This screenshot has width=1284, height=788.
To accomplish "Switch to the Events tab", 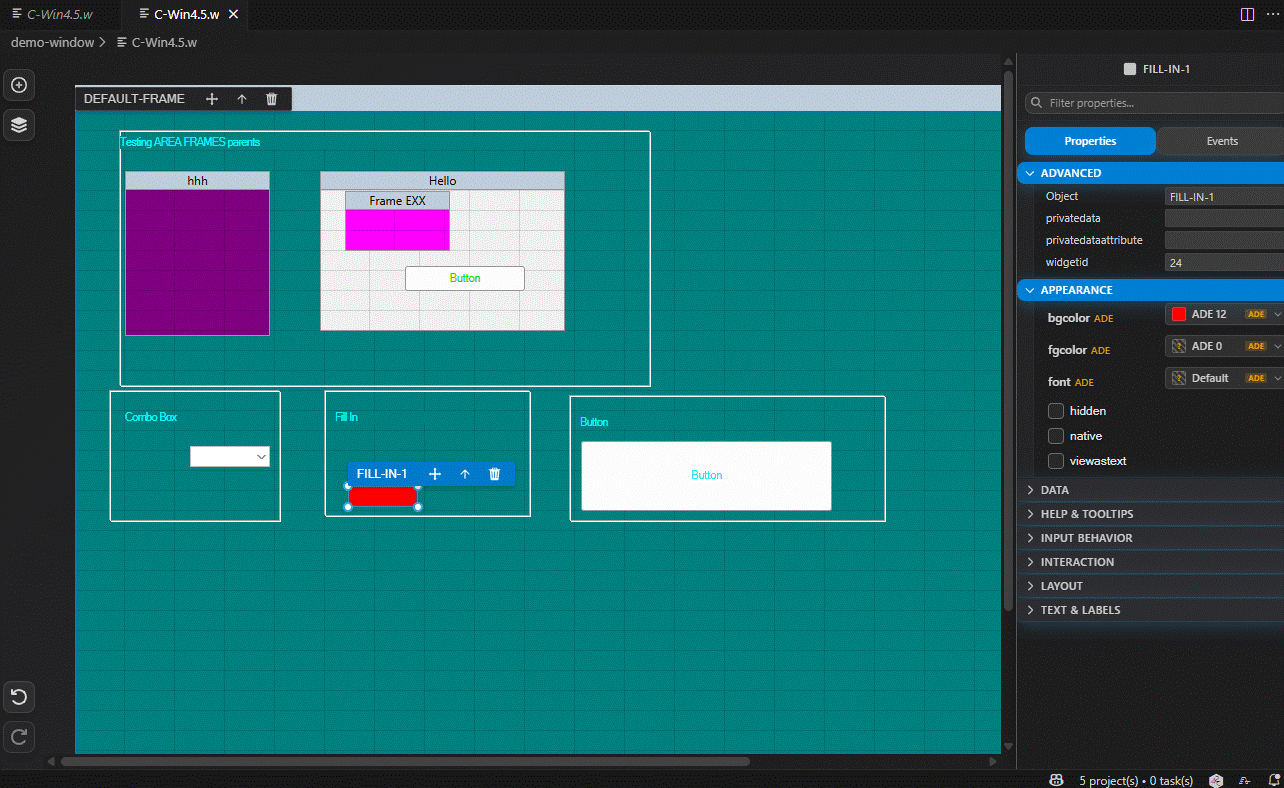I will [x=1221, y=141].
